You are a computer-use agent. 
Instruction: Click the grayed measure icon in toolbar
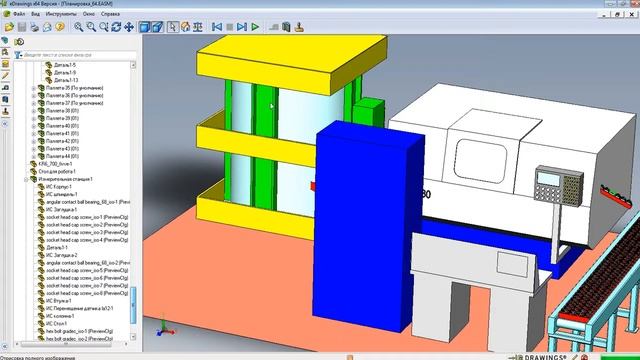pyautogui.click(x=274, y=27)
